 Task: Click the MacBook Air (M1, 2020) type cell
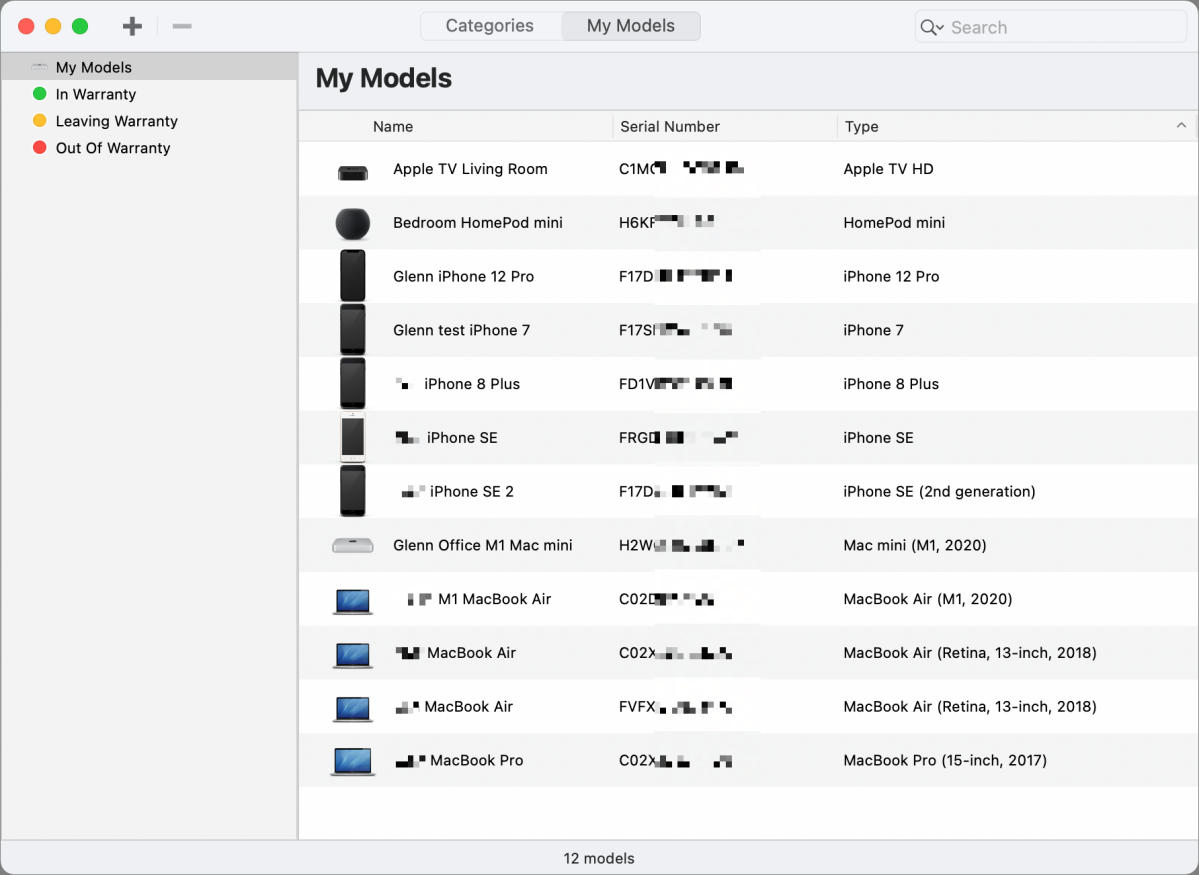pos(928,599)
